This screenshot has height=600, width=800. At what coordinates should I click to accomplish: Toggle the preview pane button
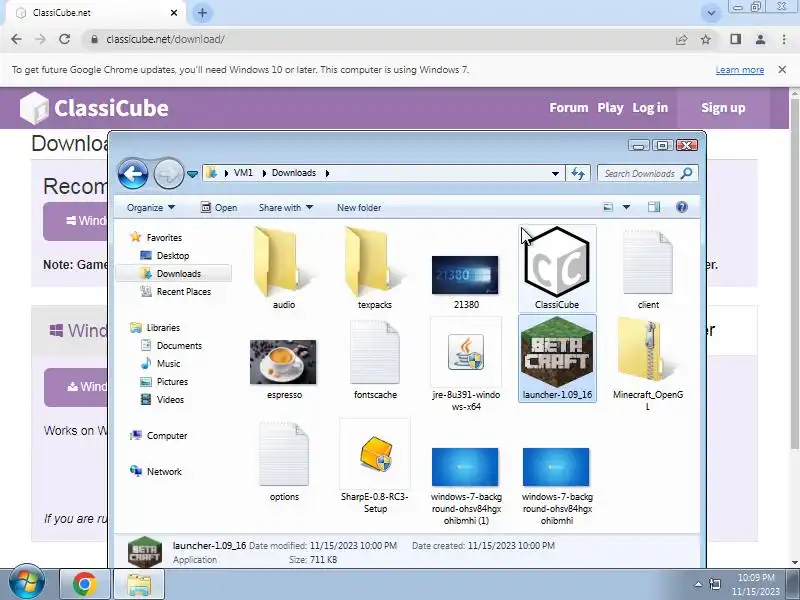pos(654,207)
